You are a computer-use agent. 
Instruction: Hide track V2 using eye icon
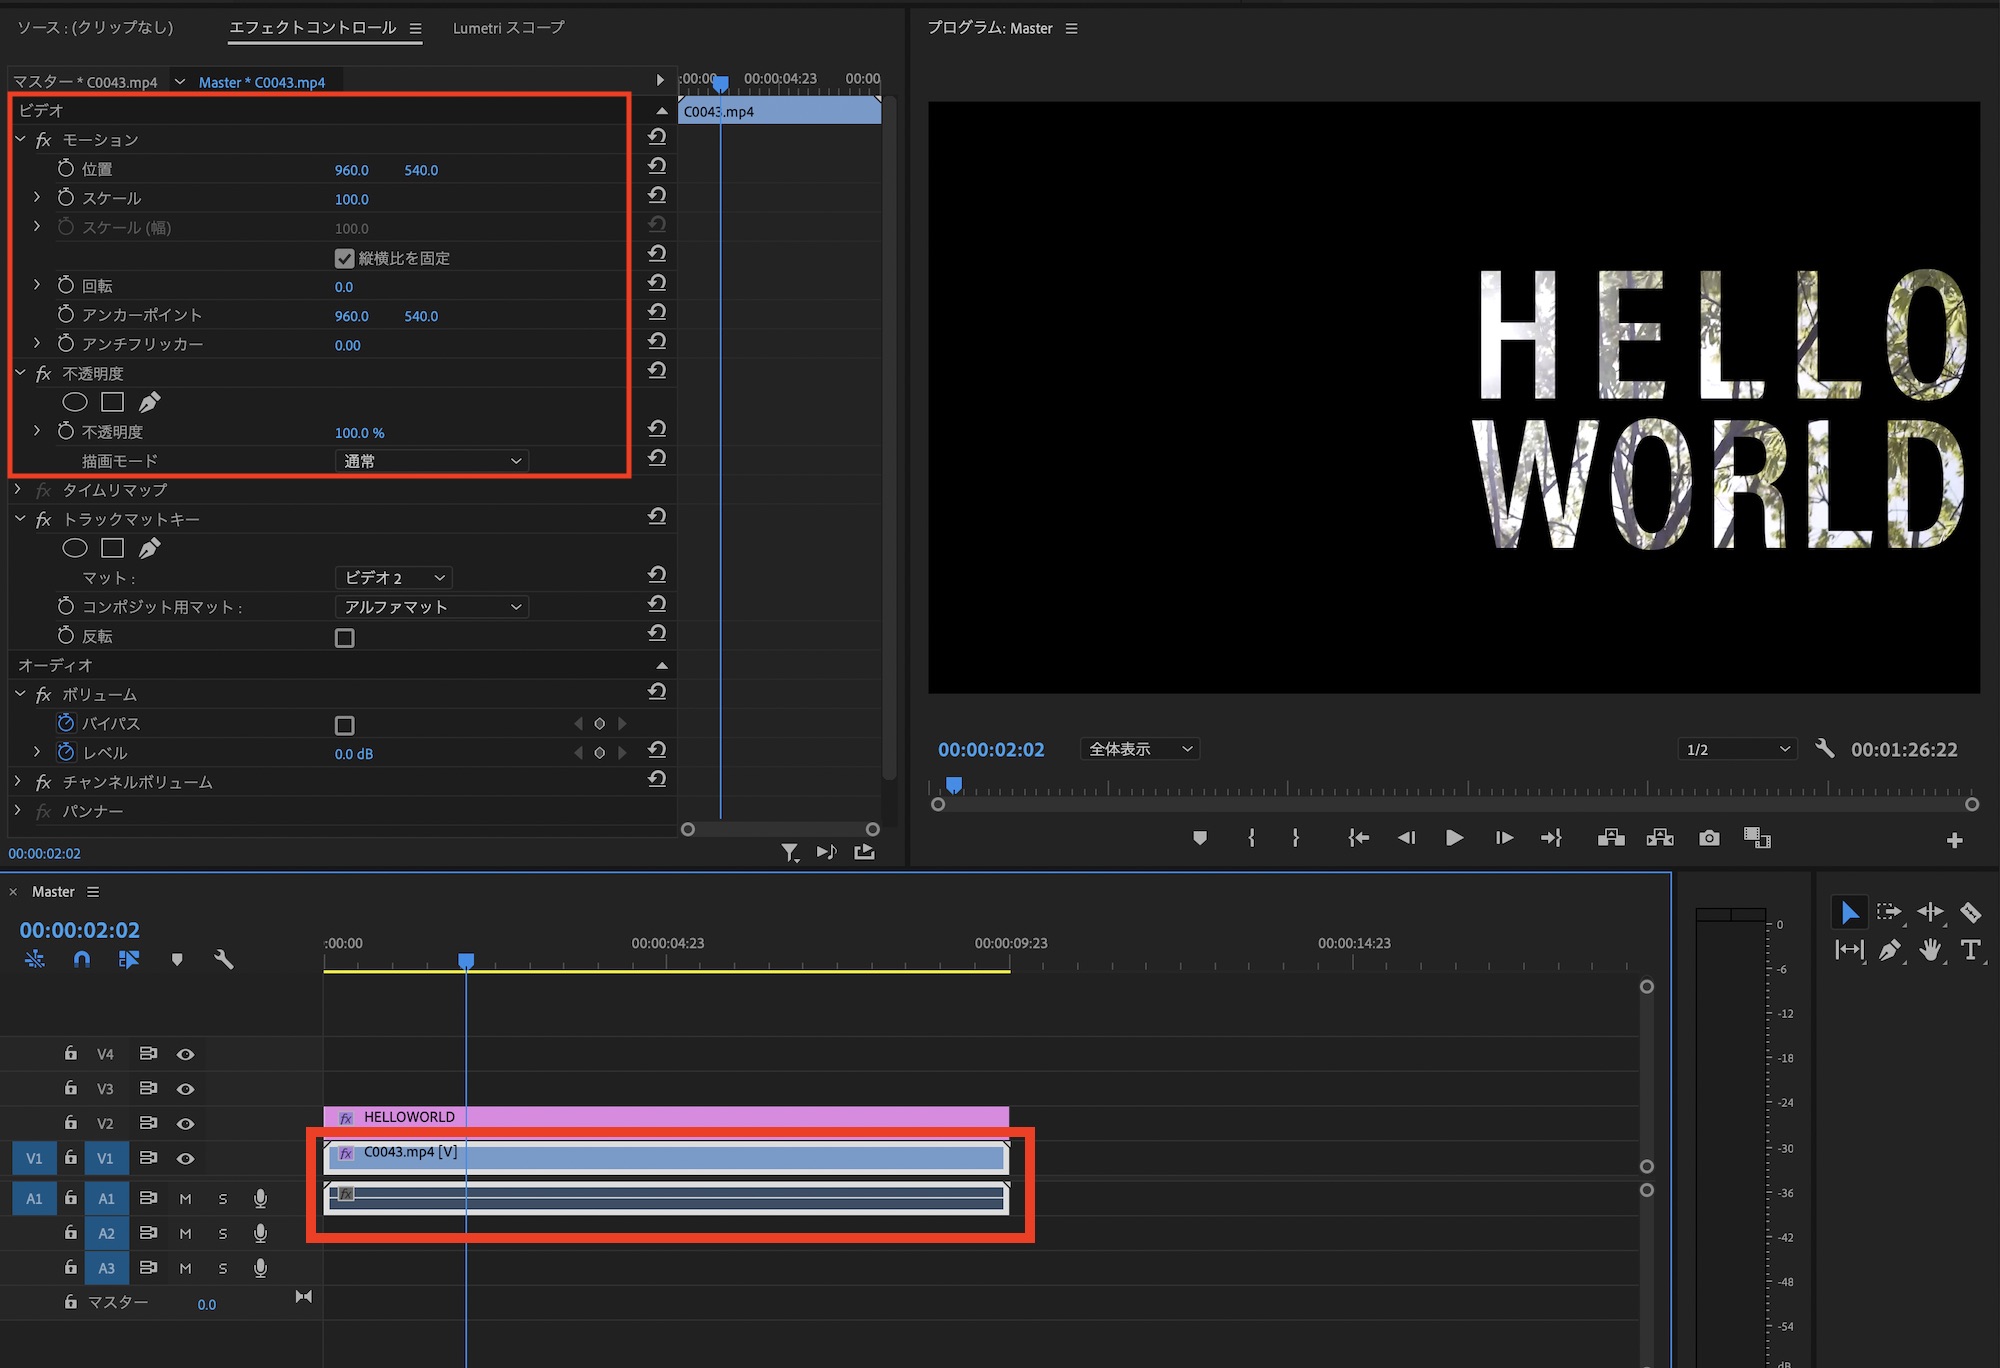pos(185,1124)
